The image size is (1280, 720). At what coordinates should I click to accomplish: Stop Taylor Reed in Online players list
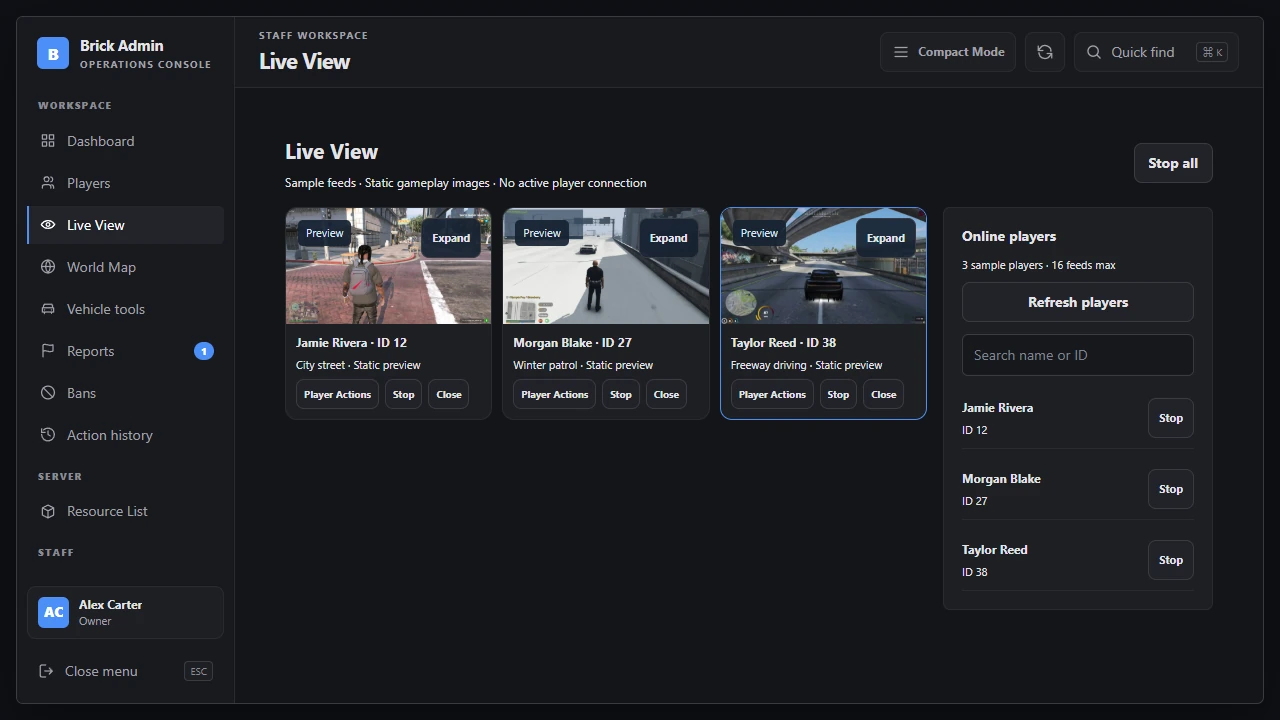point(1171,560)
